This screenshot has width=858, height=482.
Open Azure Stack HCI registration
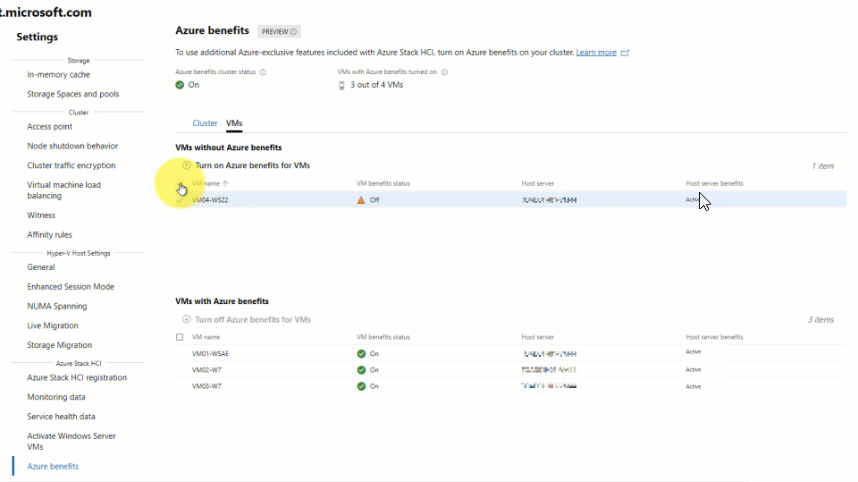77,378
